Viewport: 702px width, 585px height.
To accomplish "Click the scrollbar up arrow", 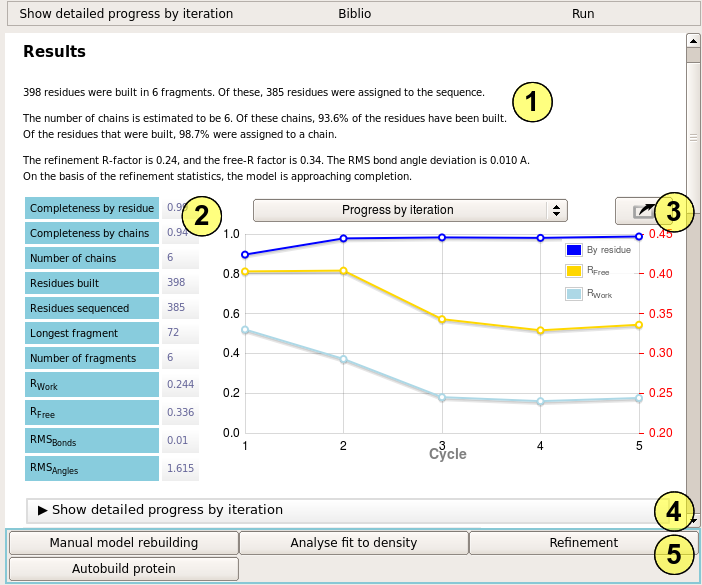I will click(692, 40).
